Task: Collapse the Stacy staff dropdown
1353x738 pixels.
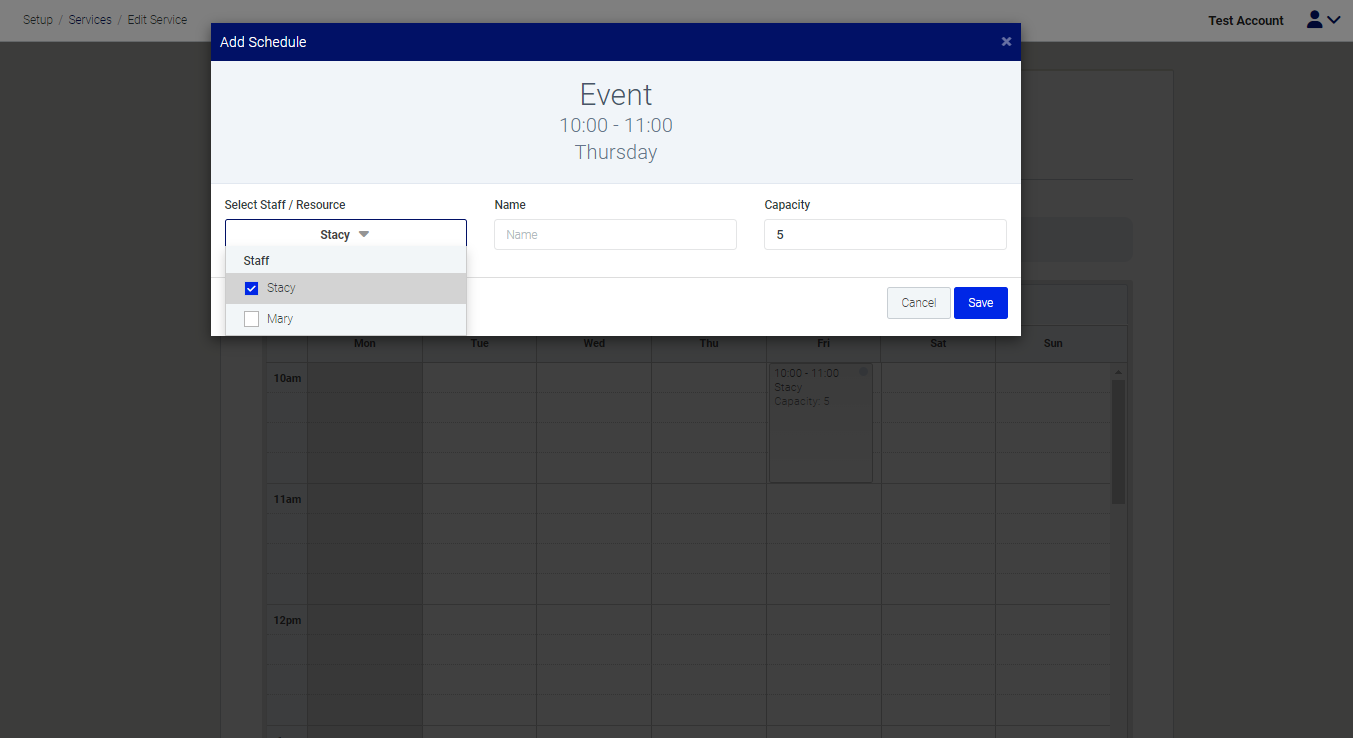Action: (x=346, y=235)
